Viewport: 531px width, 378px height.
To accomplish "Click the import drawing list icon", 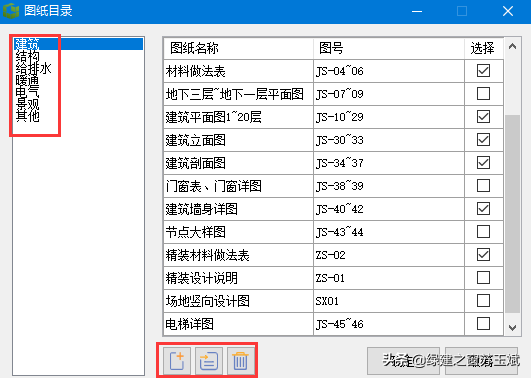I will (x=209, y=361).
